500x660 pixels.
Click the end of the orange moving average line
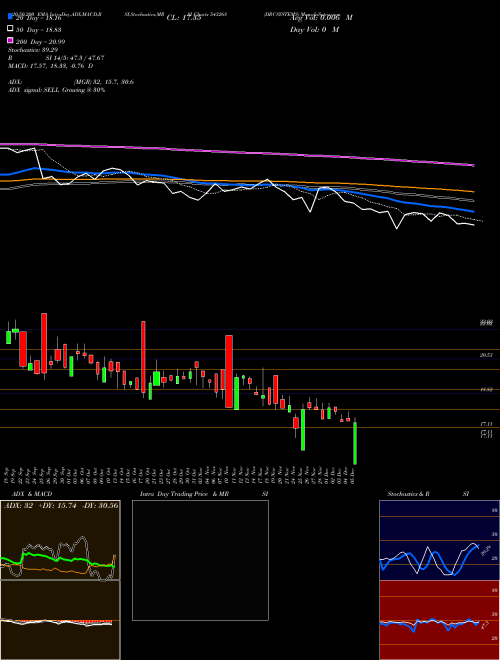point(473,191)
